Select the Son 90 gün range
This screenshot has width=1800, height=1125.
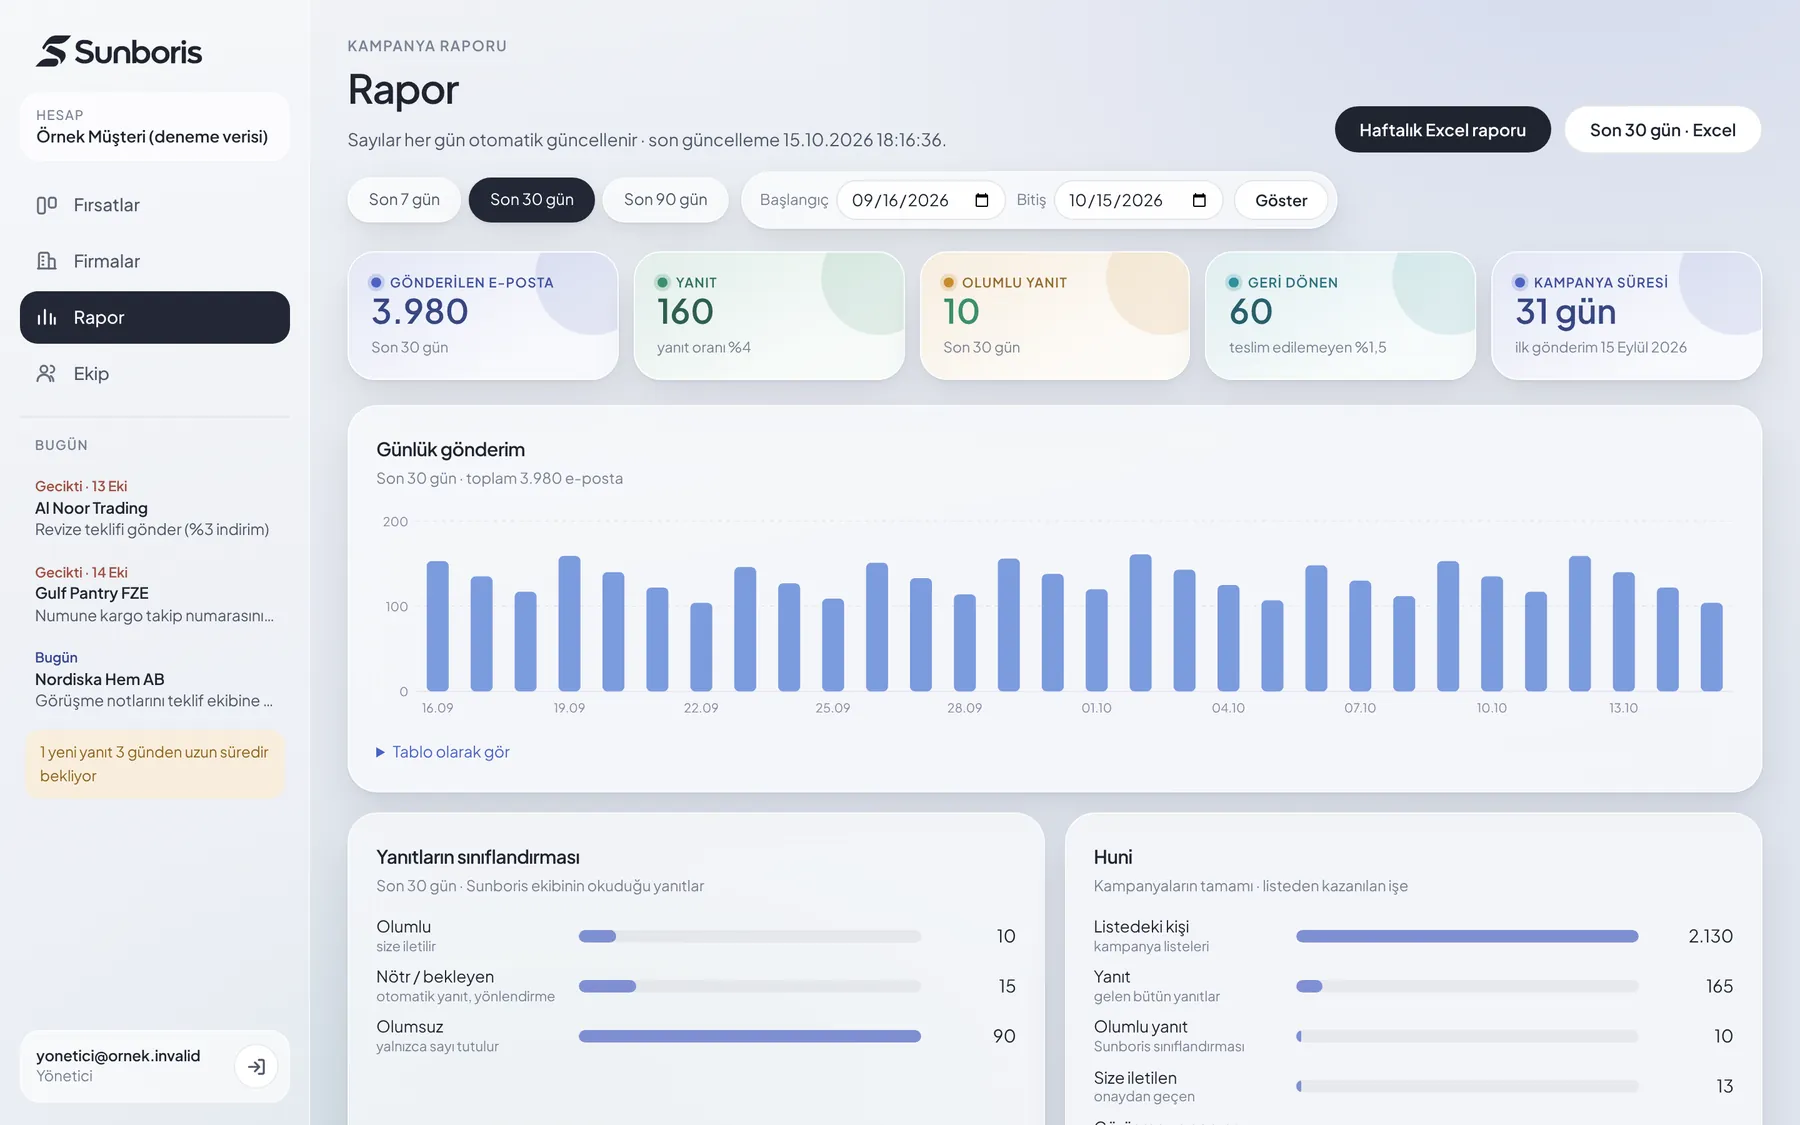pos(666,200)
